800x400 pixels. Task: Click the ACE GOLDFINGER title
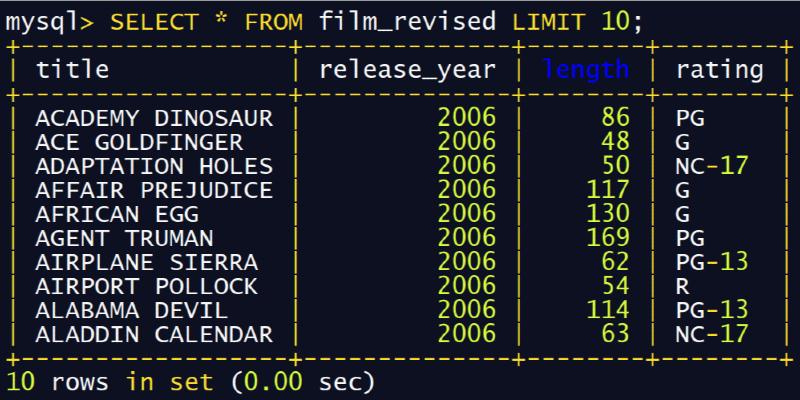[139, 142]
